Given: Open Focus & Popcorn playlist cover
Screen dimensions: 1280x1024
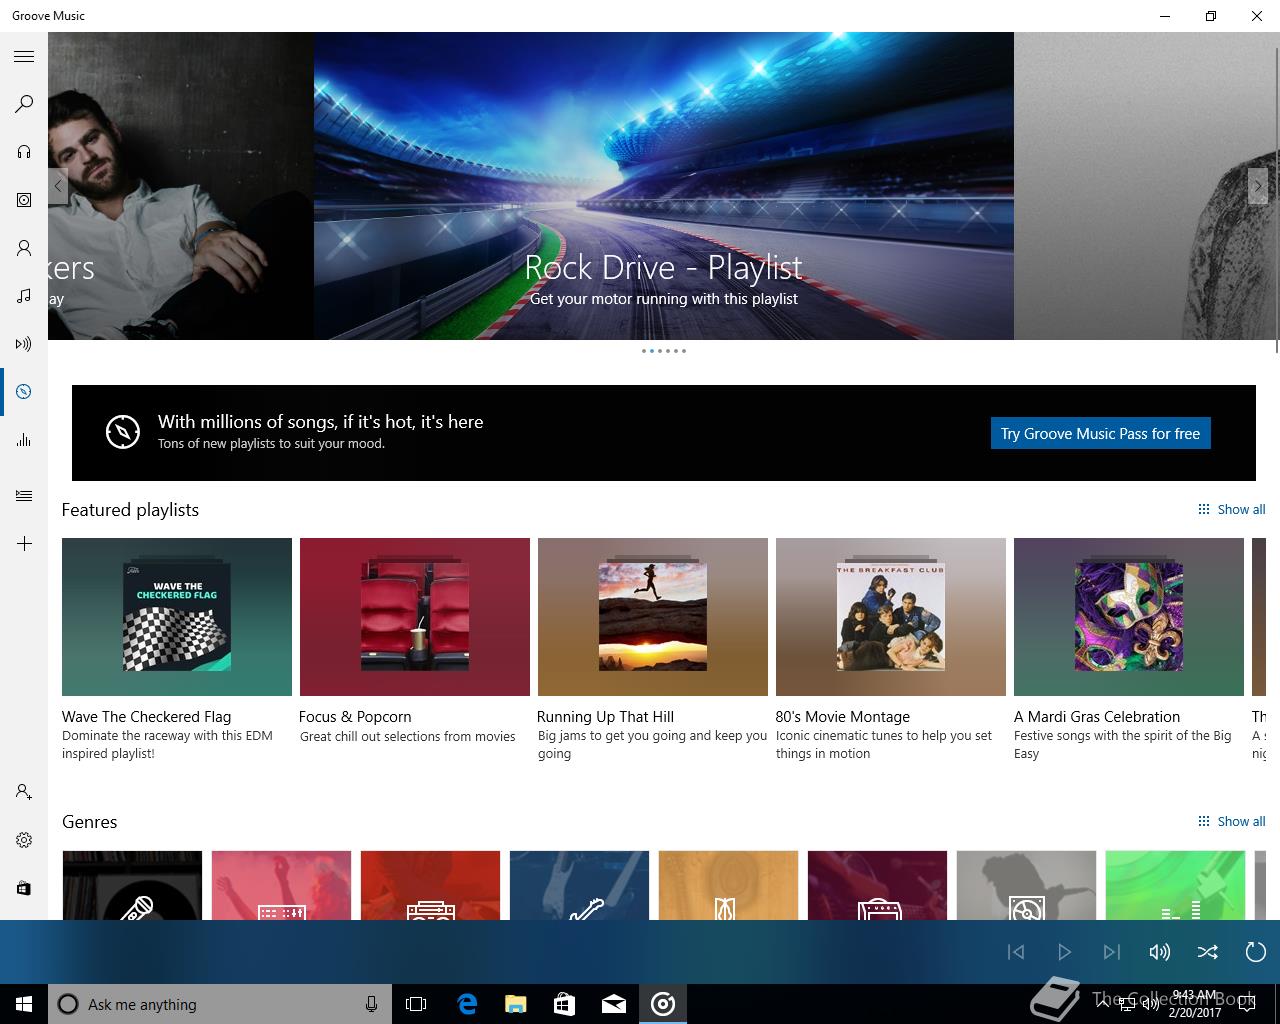Looking at the screenshot, I should click(415, 617).
